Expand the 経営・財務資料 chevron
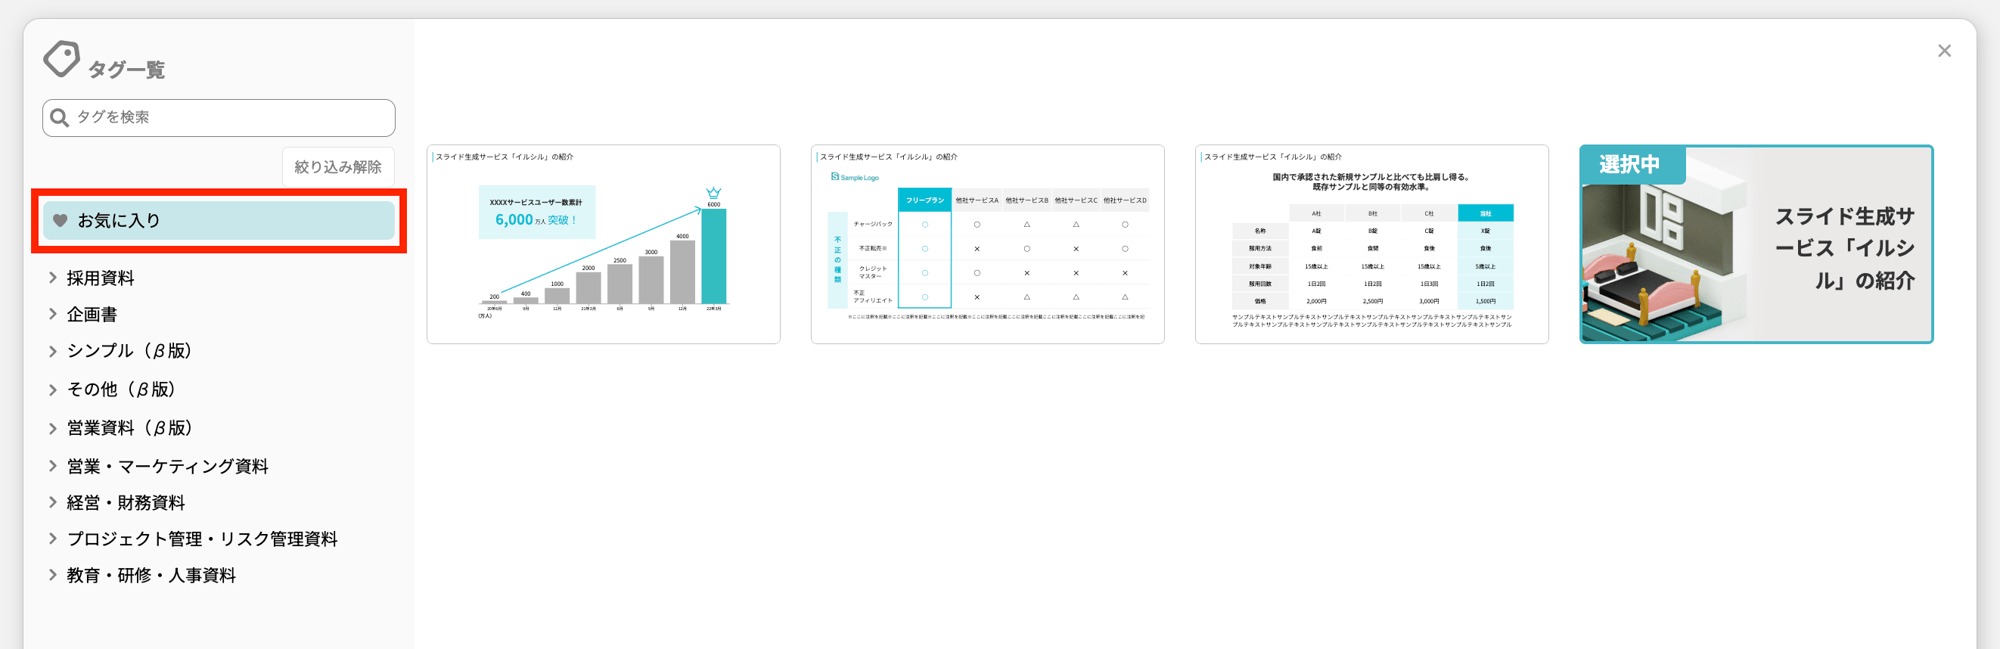The height and width of the screenshot is (649, 2000). pyautogui.click(x=53, y=502)
